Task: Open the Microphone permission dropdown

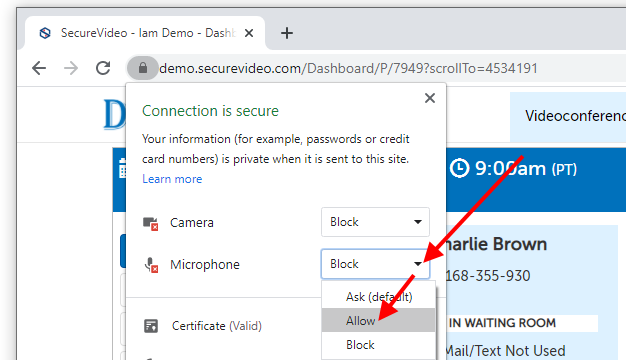Action: 375,264
